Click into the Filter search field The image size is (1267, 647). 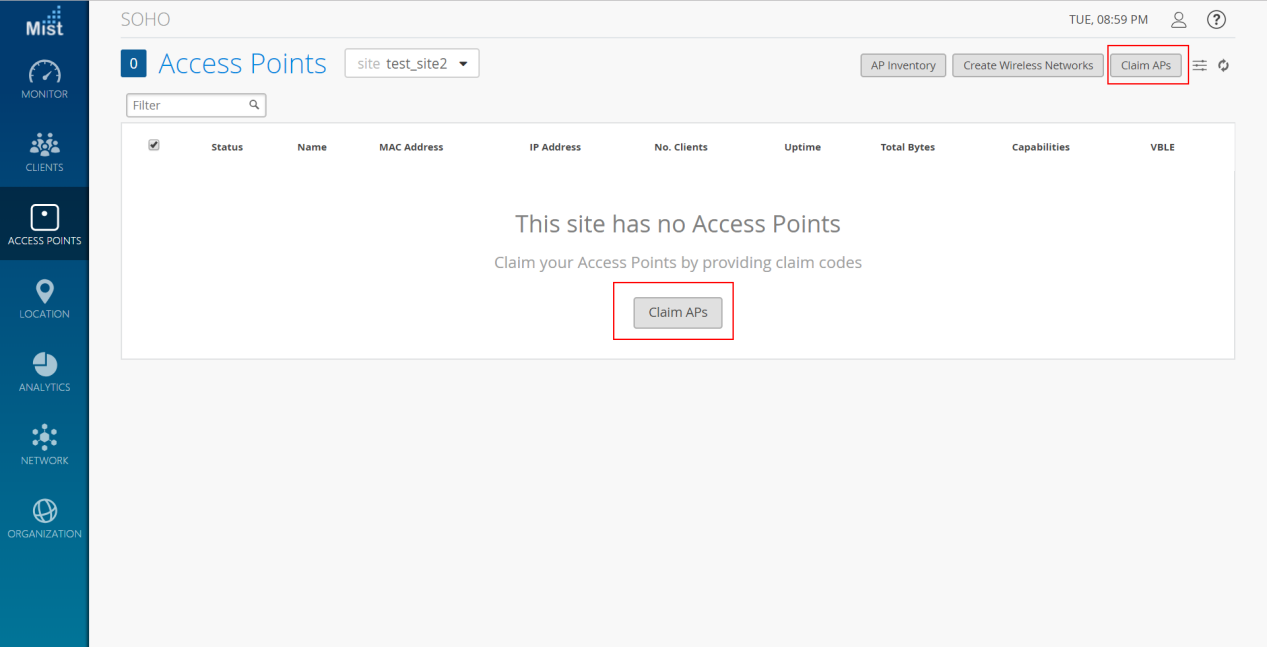click(196, 105)
